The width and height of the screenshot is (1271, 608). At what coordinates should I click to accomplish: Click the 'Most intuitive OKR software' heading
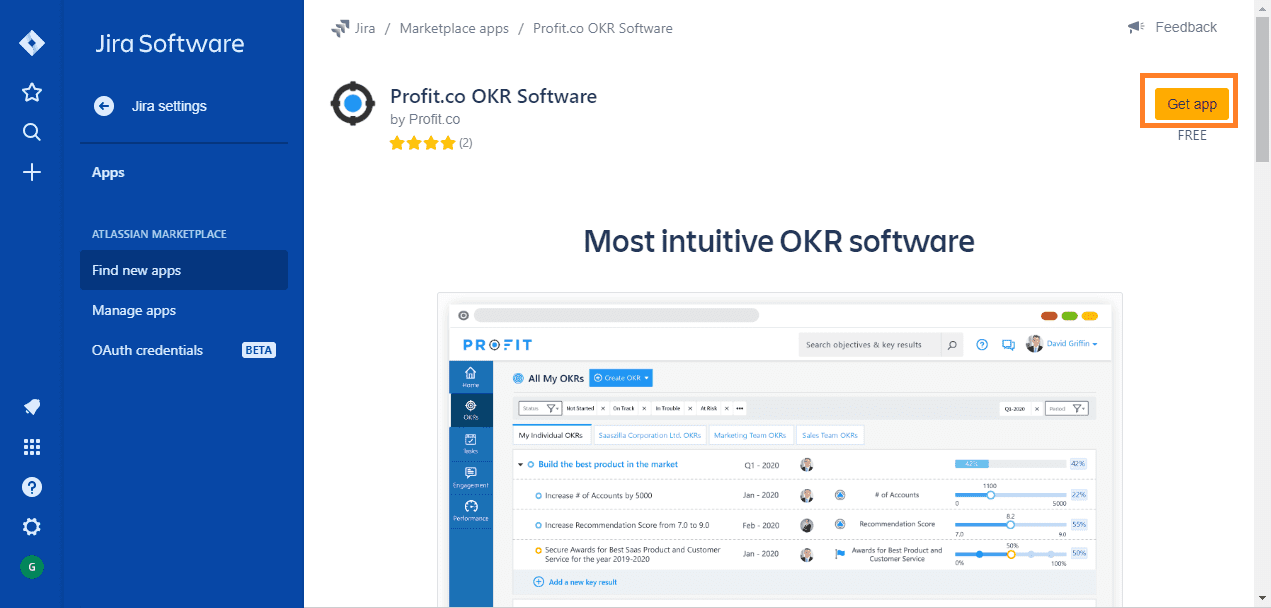(779, 241)
